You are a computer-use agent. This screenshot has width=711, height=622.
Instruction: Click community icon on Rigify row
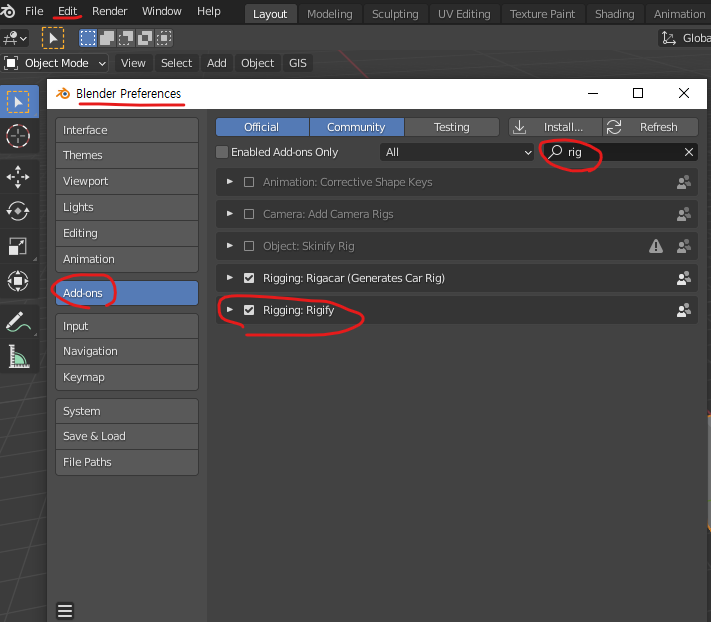683,310
